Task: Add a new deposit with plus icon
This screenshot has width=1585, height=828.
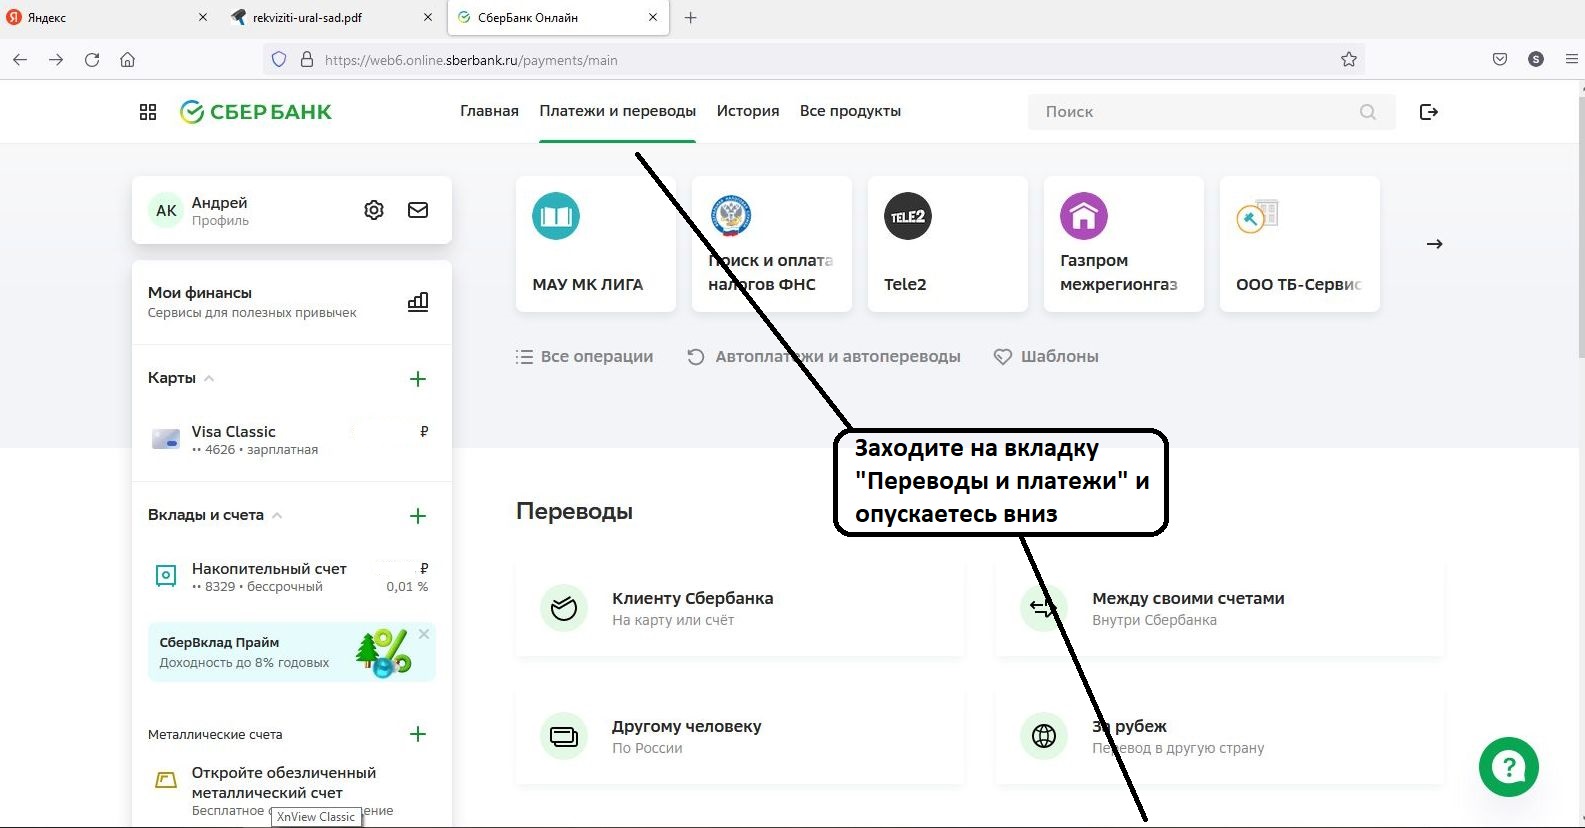Action: [418, 516]
